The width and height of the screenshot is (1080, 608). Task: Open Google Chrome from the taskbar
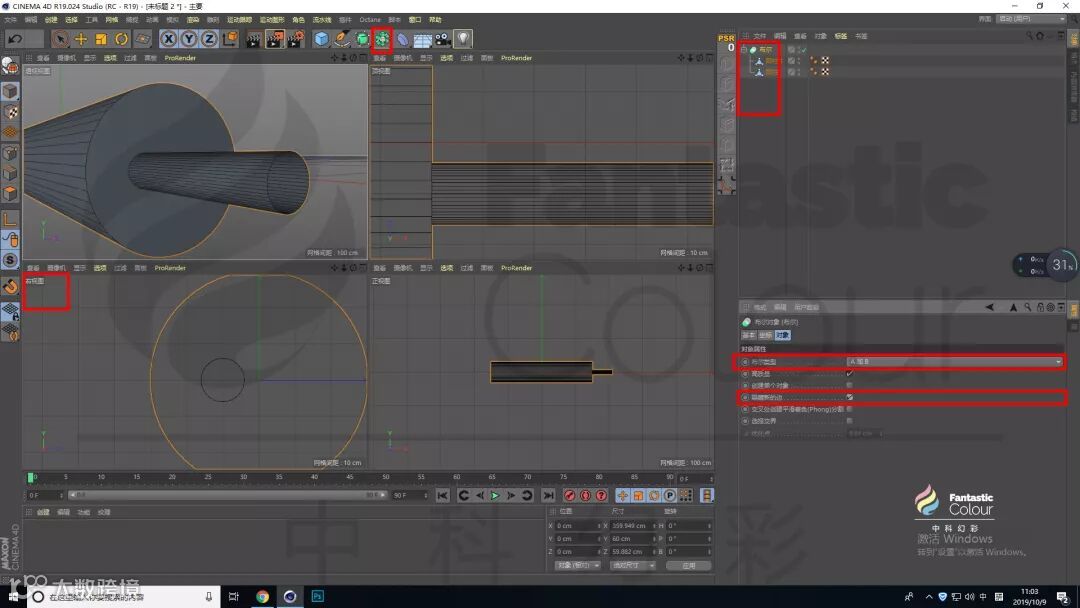(262, 597)
